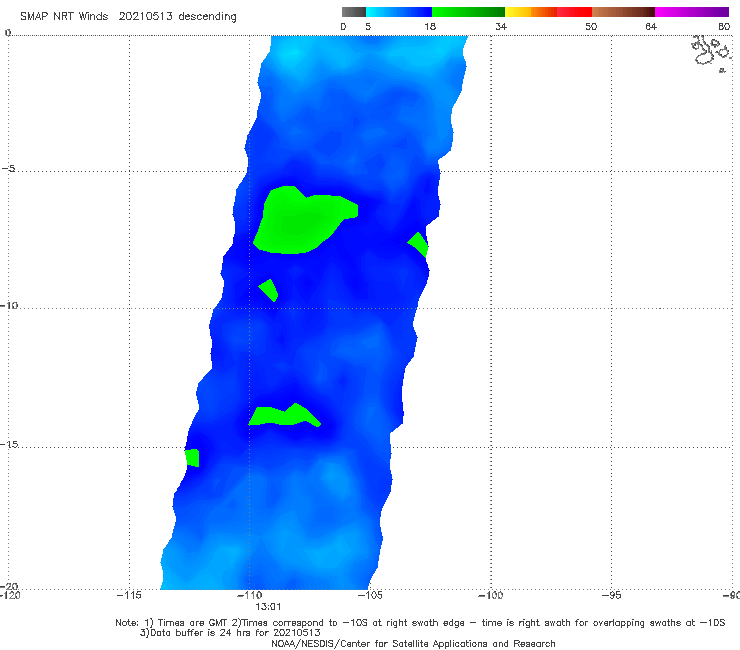Screen dimensions: 740x650
Task: Click the longitude label '-115'
Action: coord(129,595)
